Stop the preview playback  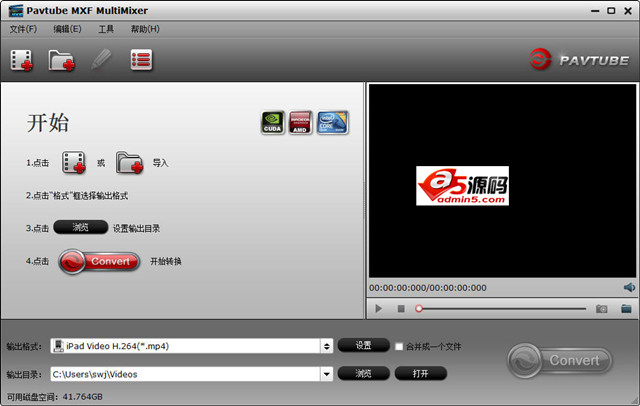401,309
